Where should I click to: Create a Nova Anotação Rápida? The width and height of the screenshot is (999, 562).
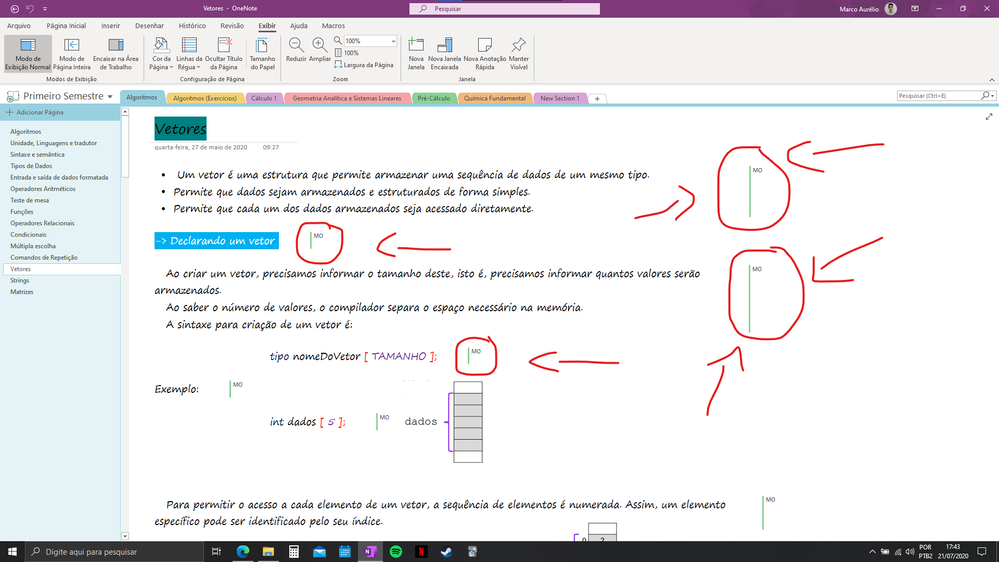click(x=484, y=54)
